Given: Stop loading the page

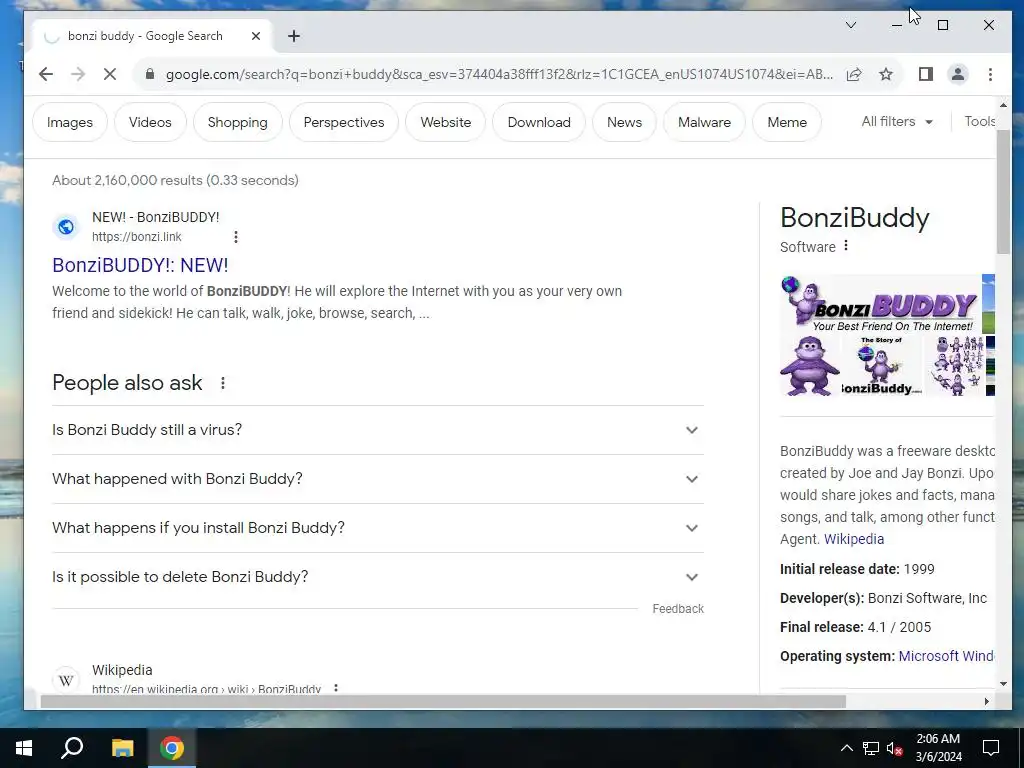Looking at the screenshot, I should pos(110,74).
